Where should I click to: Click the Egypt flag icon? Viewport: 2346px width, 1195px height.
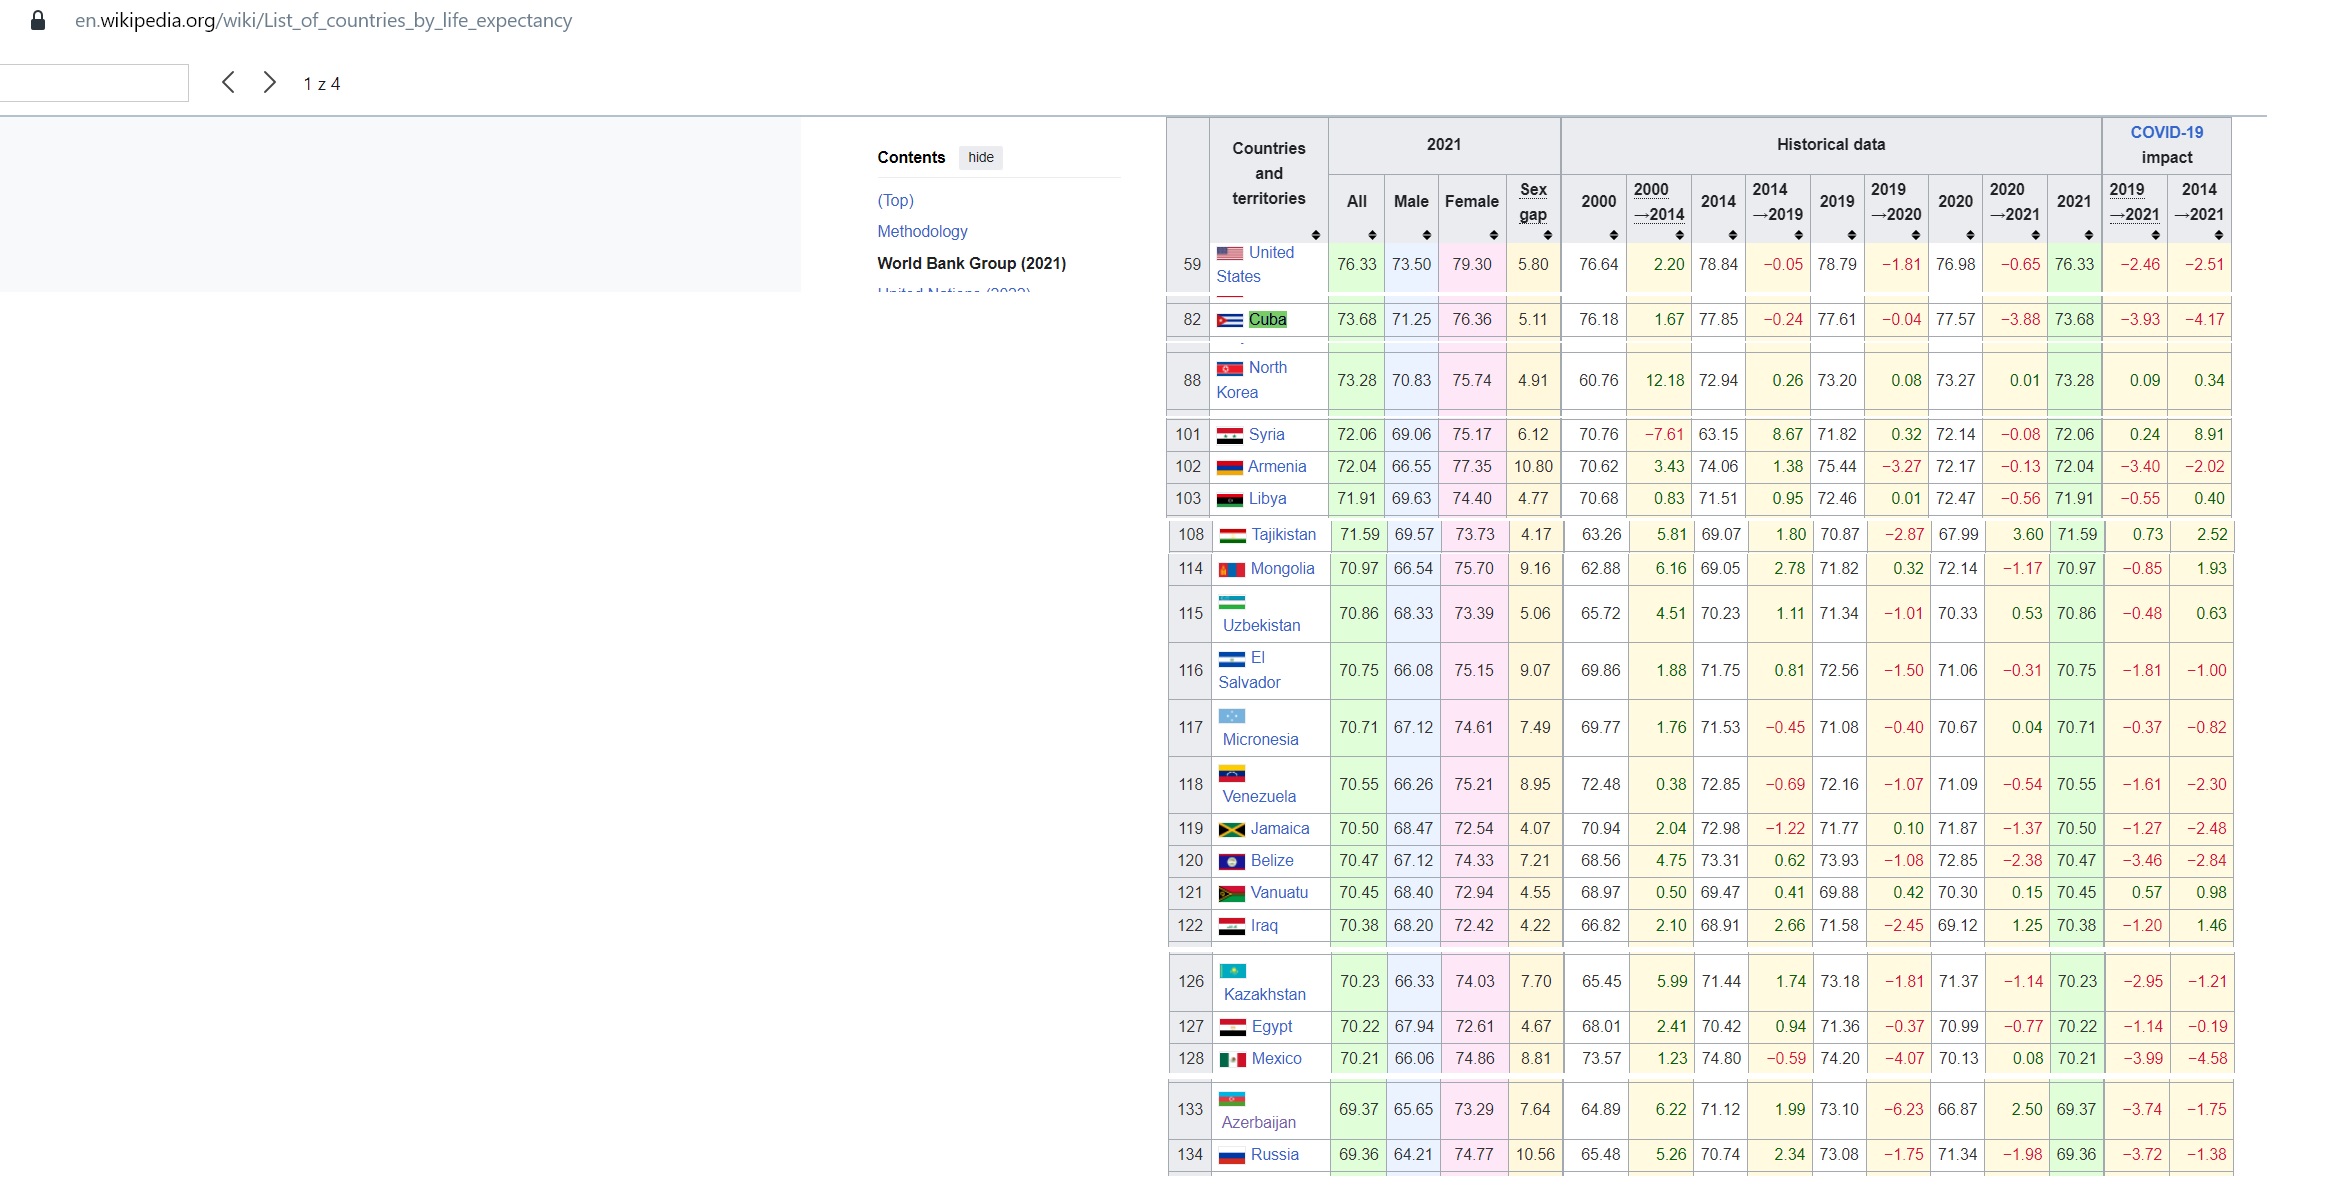[x=1233, y=1027]
